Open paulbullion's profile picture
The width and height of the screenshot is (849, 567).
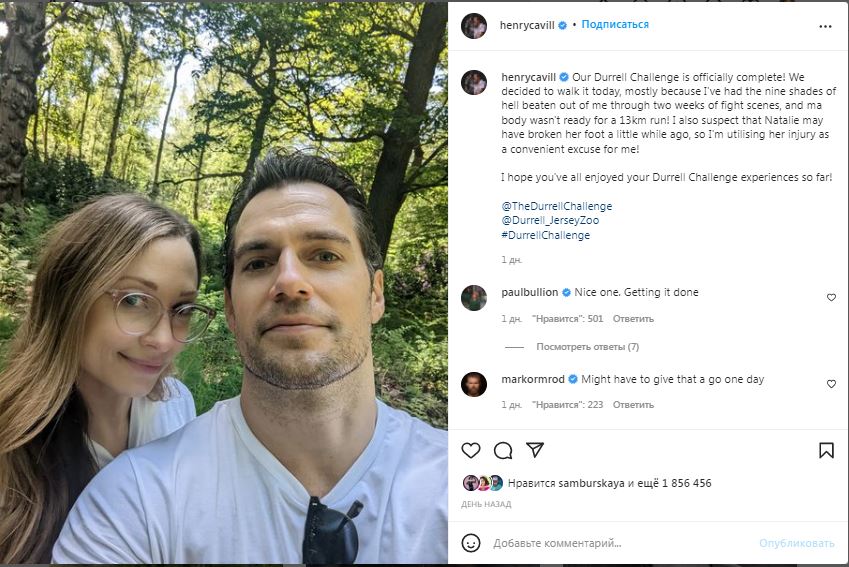[474, 297]
